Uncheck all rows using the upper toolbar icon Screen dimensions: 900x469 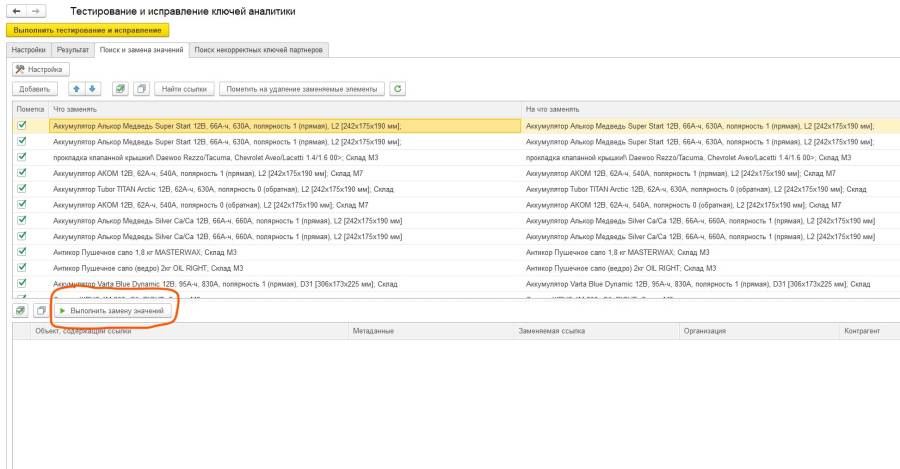pyautogui.click(x=140, y=90)
